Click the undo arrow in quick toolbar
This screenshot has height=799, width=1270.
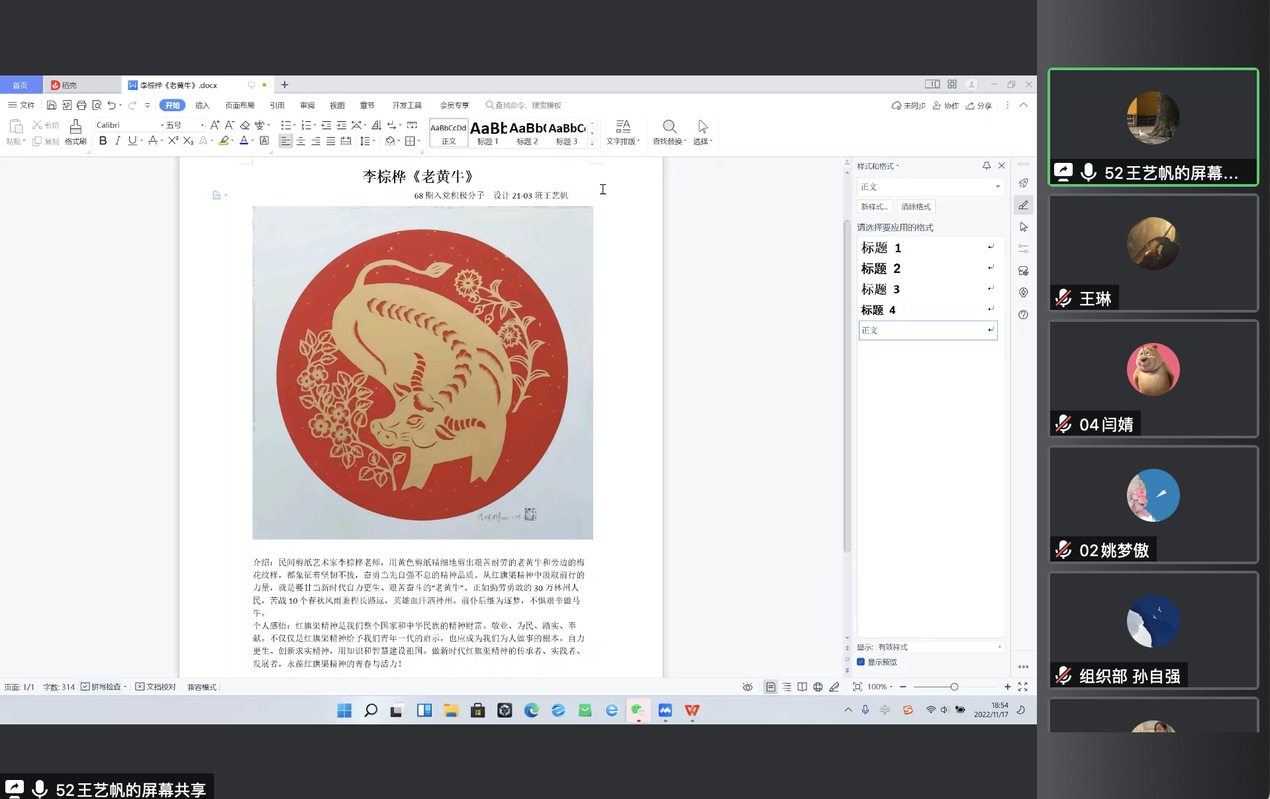tap(111, 105)
